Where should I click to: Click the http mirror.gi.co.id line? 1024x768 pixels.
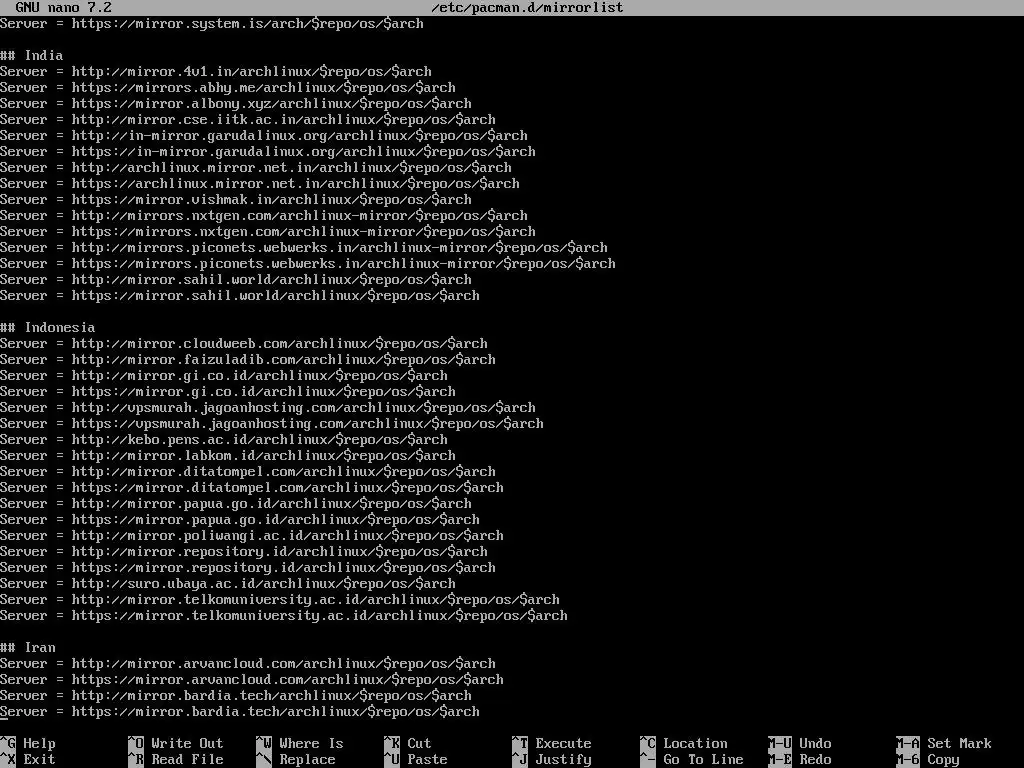224,376
